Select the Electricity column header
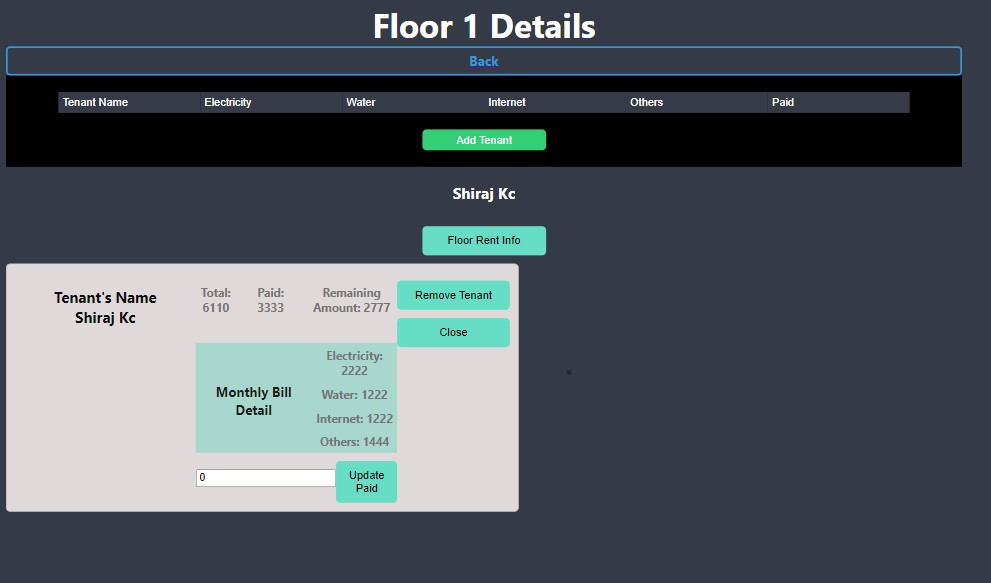This screenshot has width=991, height=583. pos(227,101)
